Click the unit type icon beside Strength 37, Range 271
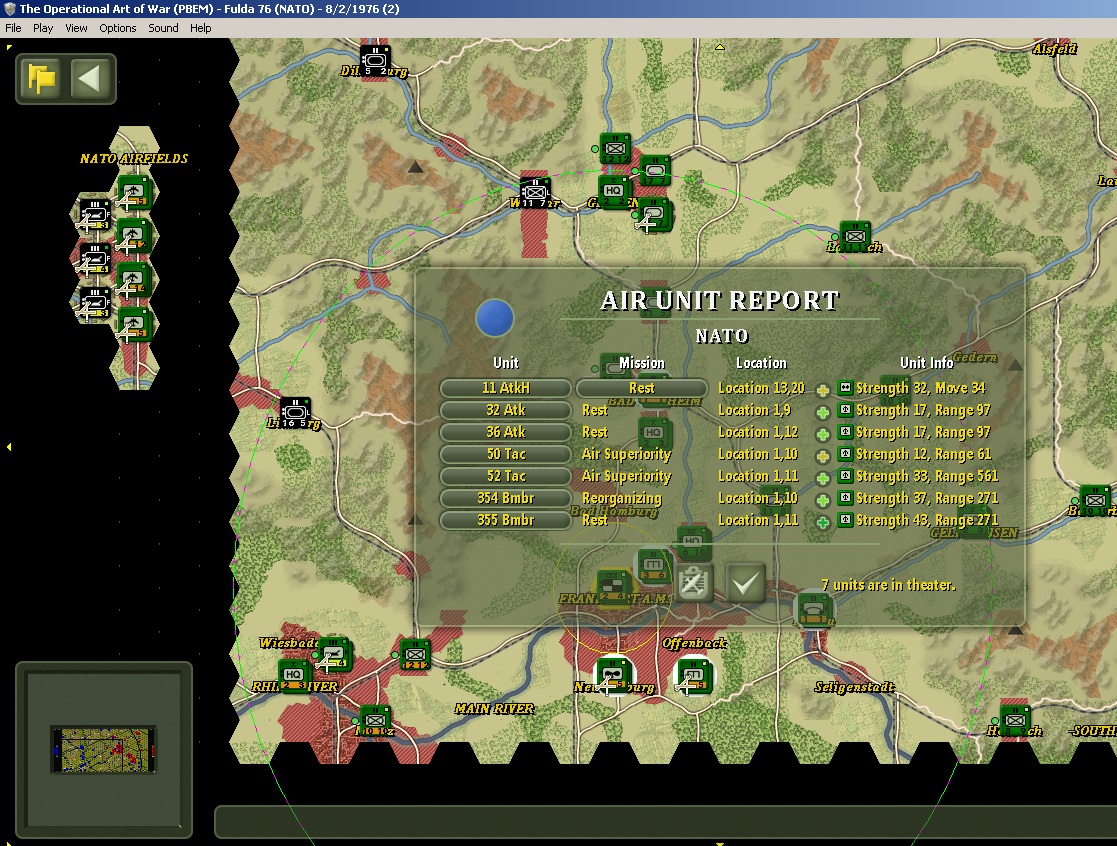 tap(845, 498)
